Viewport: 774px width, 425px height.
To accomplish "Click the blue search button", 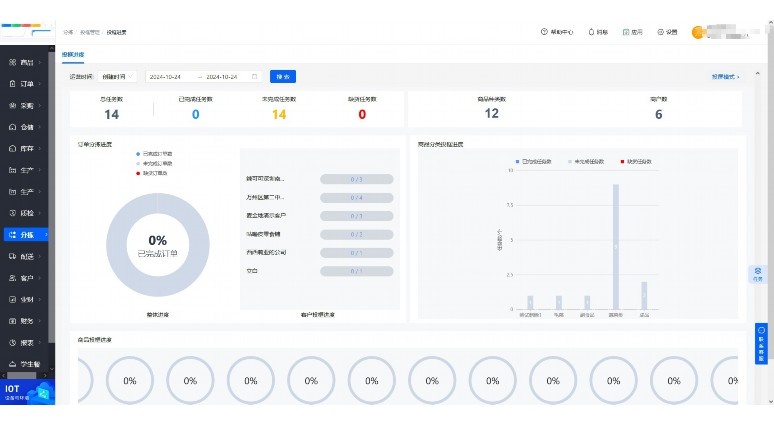I will (283, 77).
